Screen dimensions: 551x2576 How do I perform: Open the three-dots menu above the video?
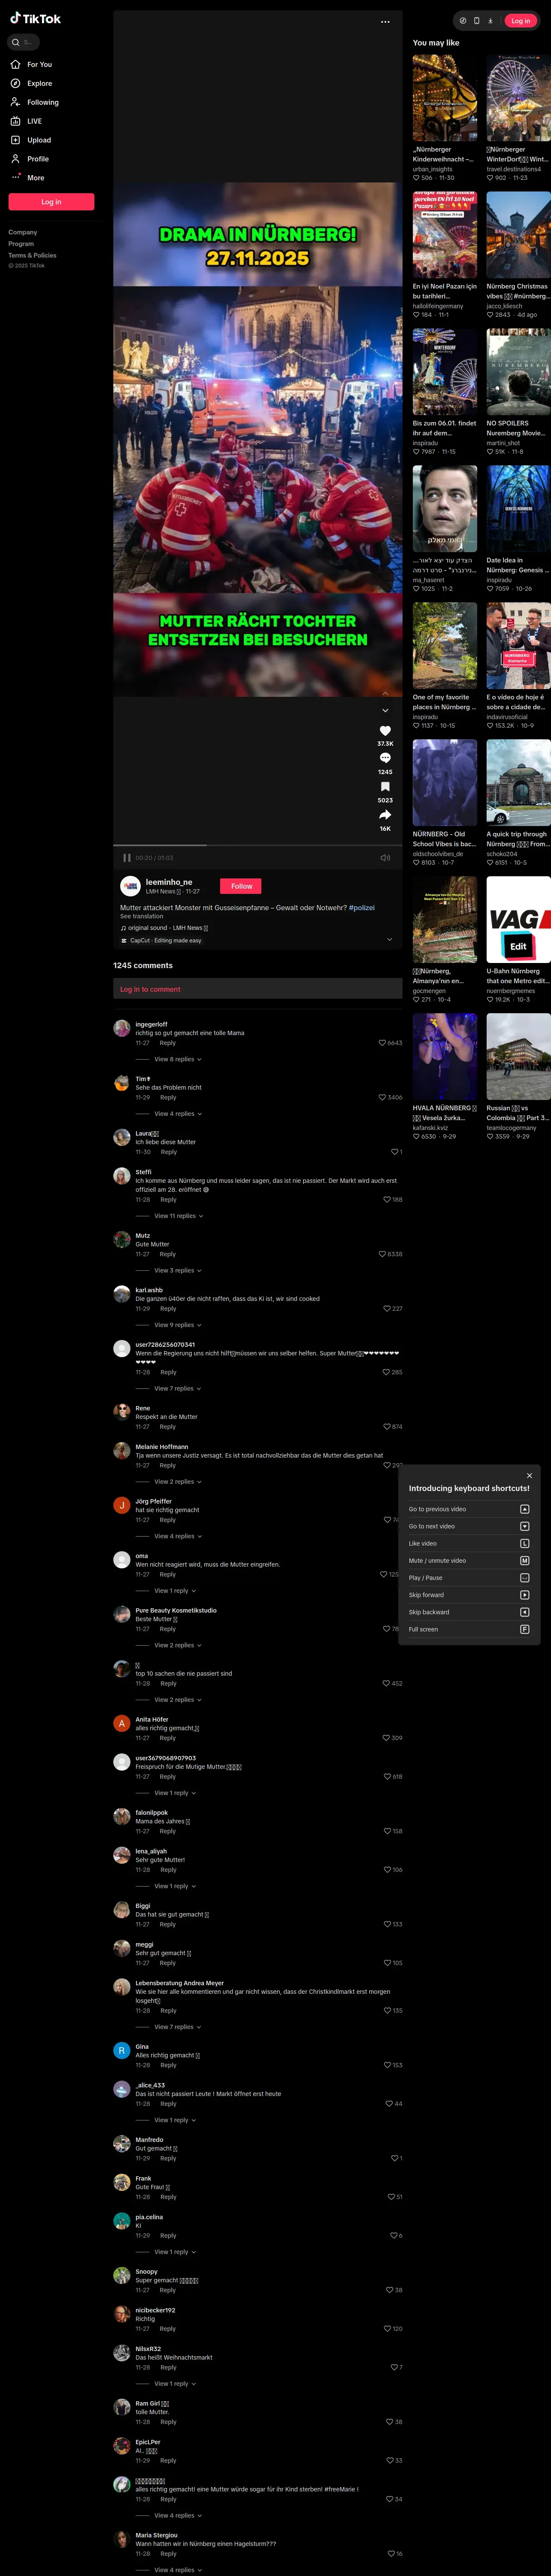385,22
